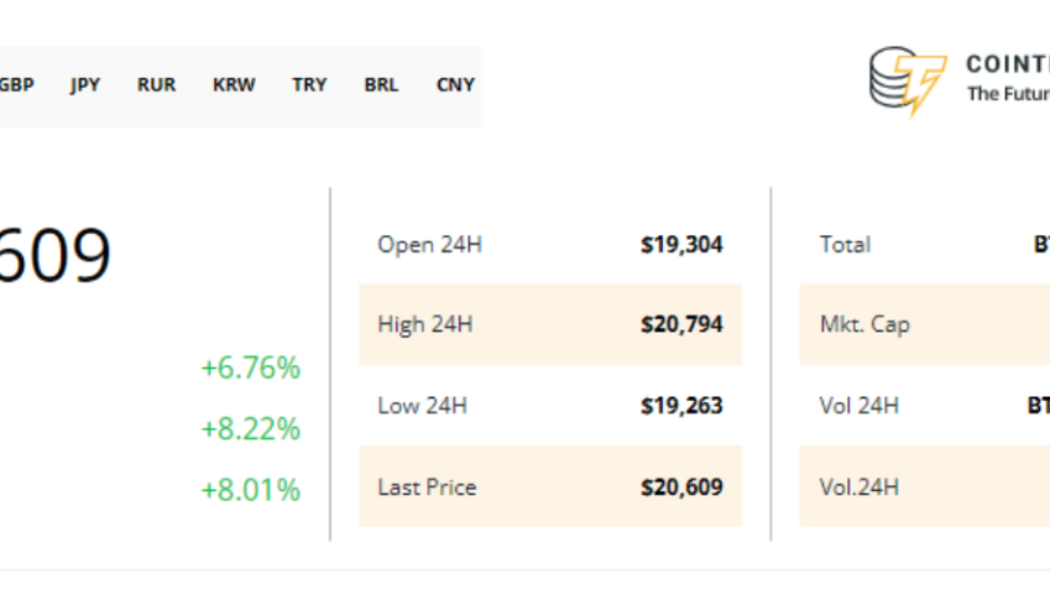Screen dimensions: 1050x600
Task: Switch to the JPY currency tab
Action: click(85, 85)
